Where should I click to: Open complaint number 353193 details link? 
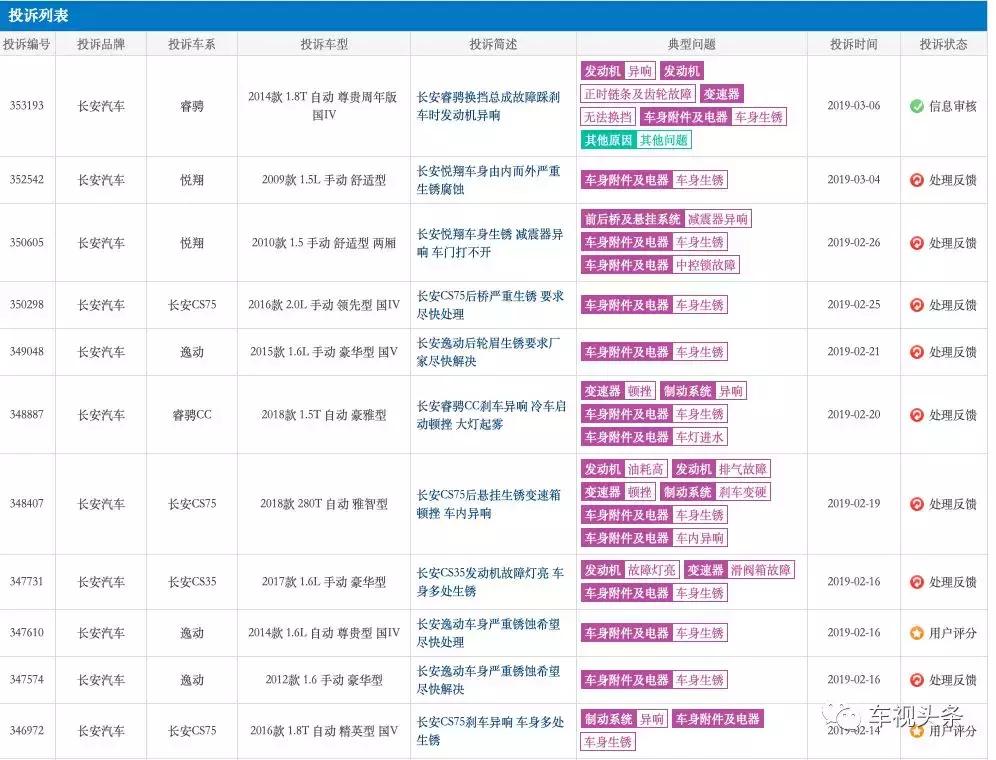(x=27, y=106)
